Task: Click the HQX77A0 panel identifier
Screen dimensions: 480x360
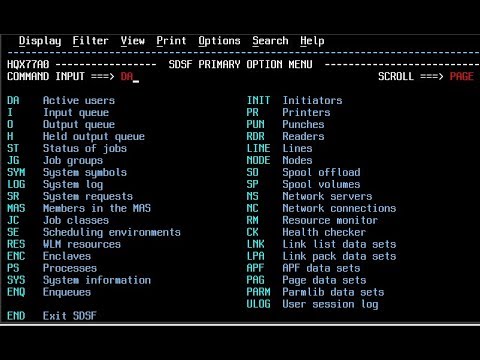Action: (28, 64)
